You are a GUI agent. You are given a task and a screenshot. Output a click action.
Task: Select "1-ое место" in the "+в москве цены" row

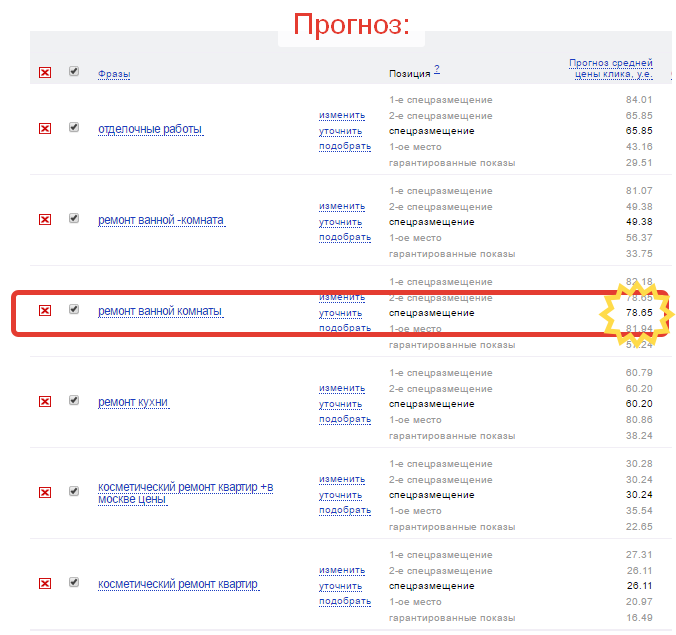point(415,511)
